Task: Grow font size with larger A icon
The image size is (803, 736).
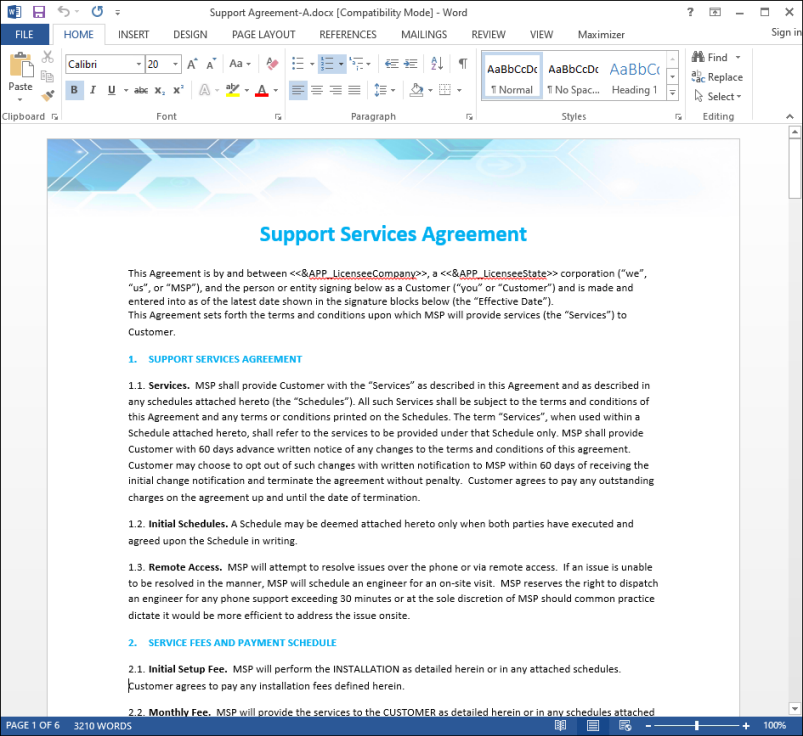Action: pyautogui.click(x=192, y=64)
